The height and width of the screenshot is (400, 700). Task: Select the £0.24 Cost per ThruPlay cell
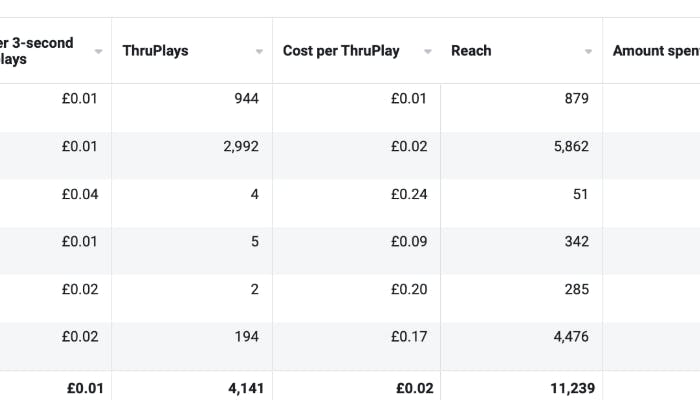(409, 194)
